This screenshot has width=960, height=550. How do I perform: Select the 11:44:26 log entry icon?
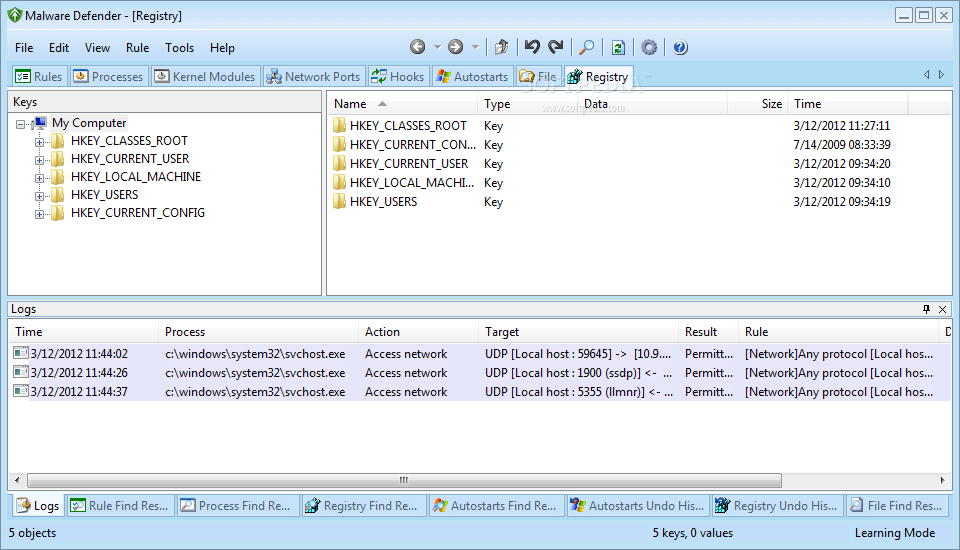pos(21,372)
